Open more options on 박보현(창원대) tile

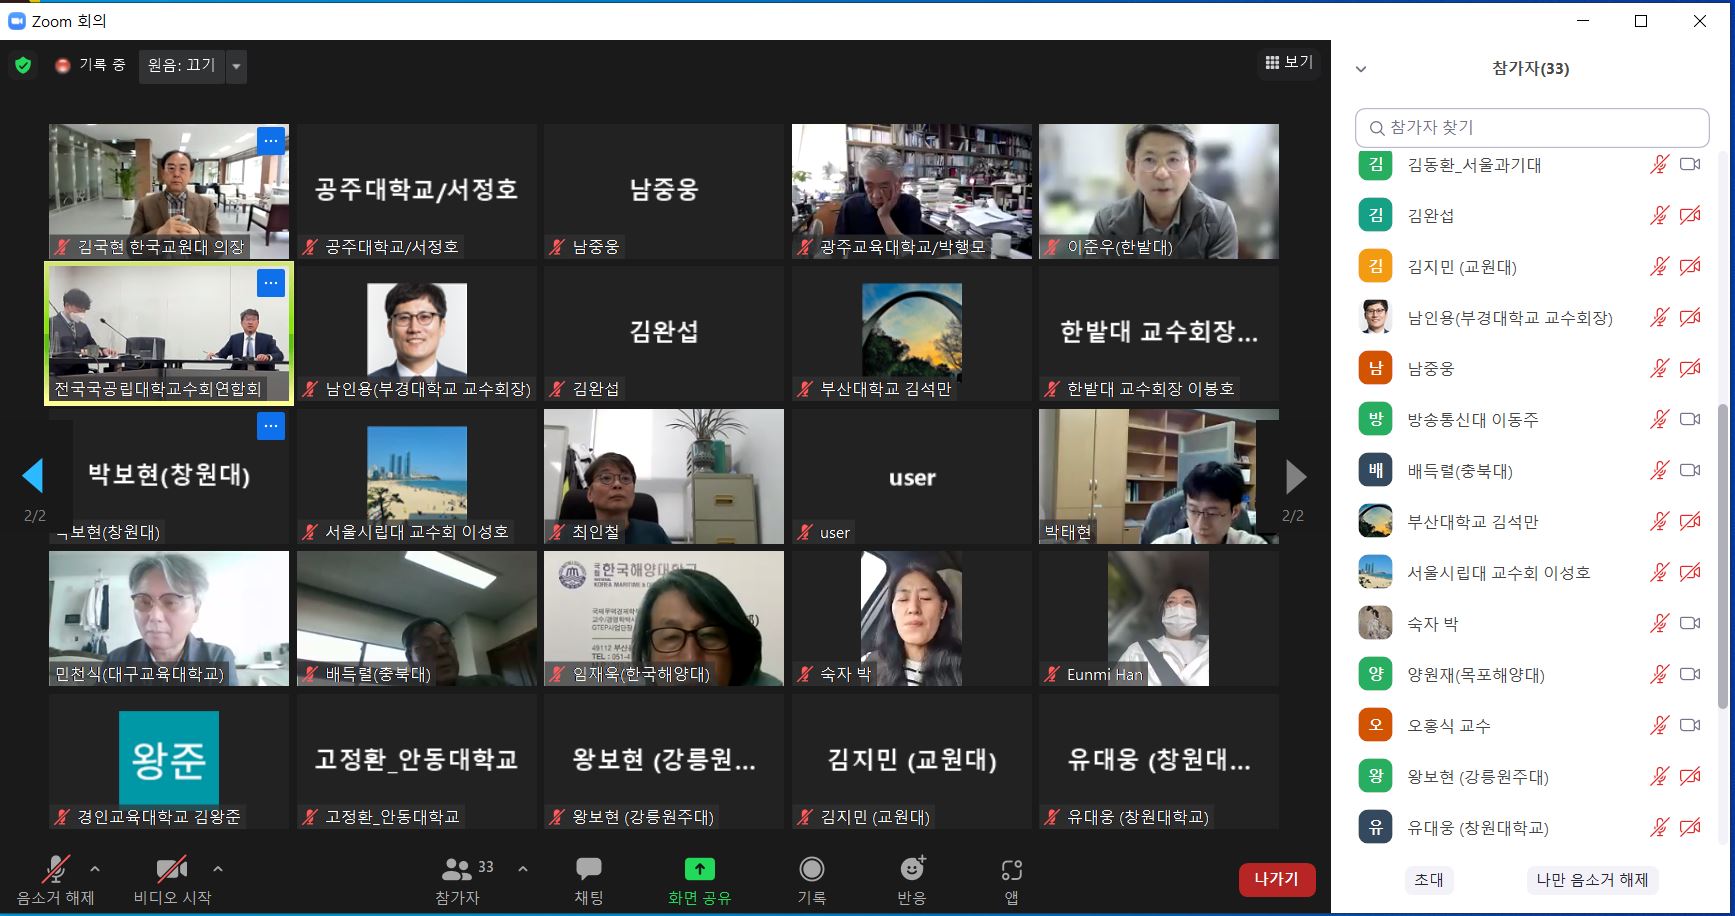[x=271, y=426]
